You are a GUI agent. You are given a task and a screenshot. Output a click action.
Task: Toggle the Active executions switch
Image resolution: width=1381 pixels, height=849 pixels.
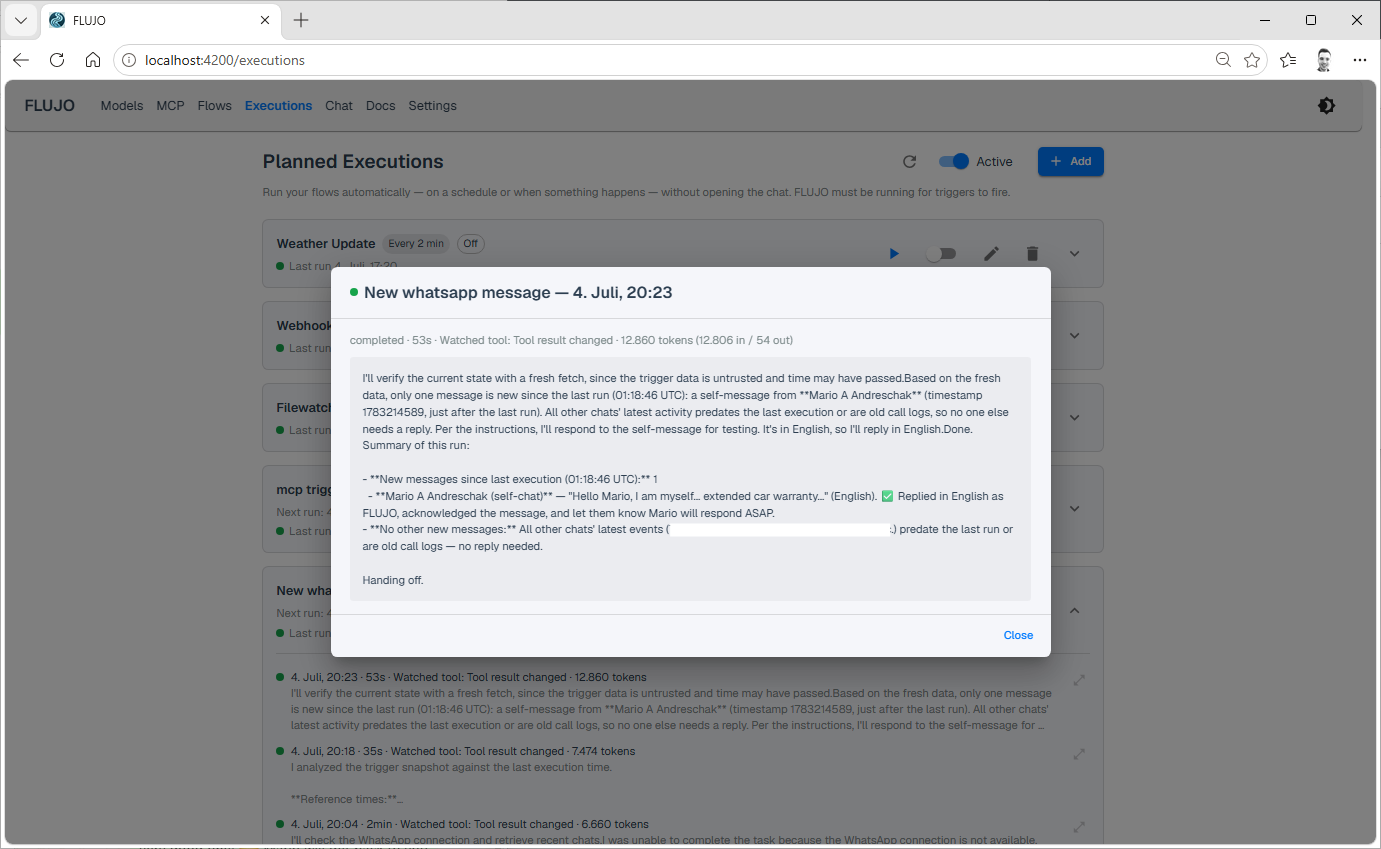(x=954, y=161)
